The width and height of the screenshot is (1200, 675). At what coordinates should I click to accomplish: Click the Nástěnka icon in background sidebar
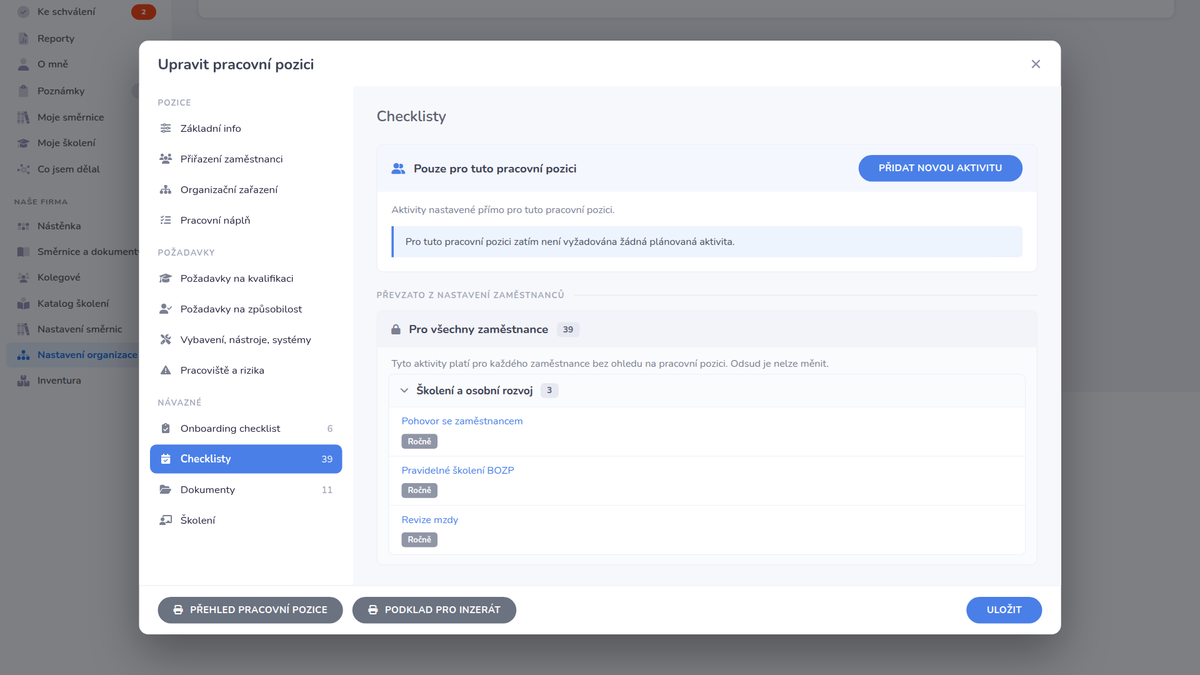pyautogui.click(x=23, y=226)
